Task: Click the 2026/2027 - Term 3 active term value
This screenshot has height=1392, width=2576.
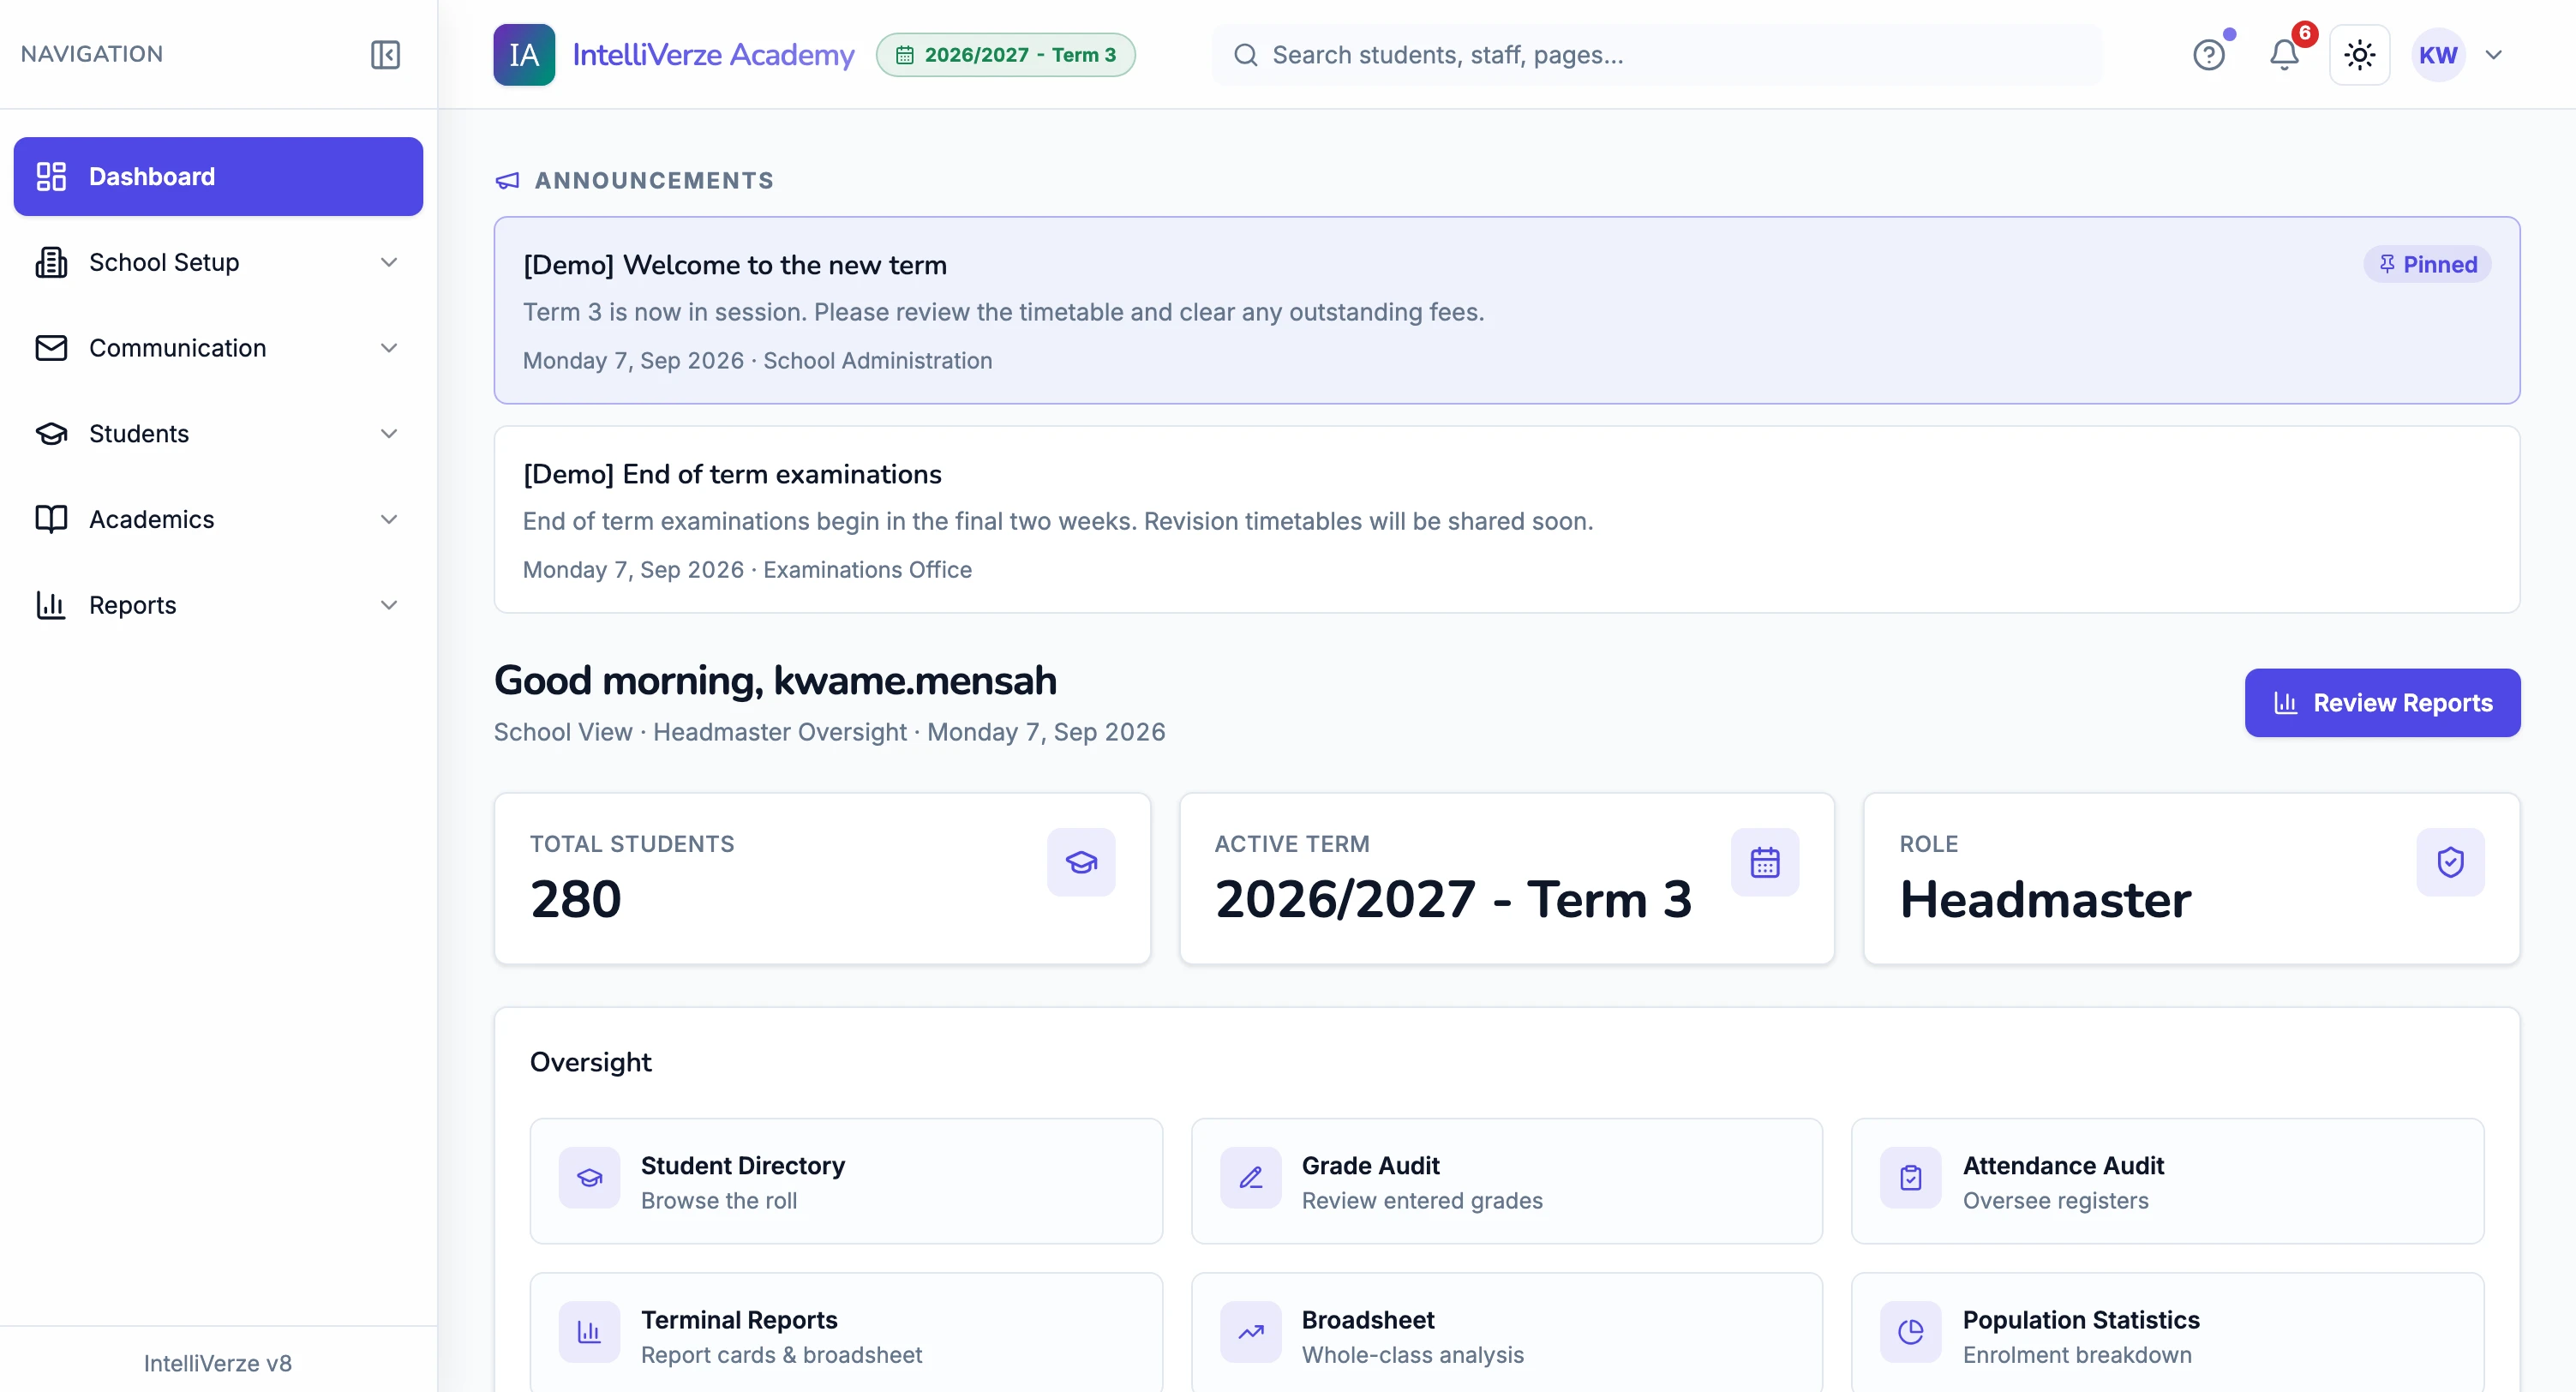Action: pyautogui.click(x=1453, y=899)
